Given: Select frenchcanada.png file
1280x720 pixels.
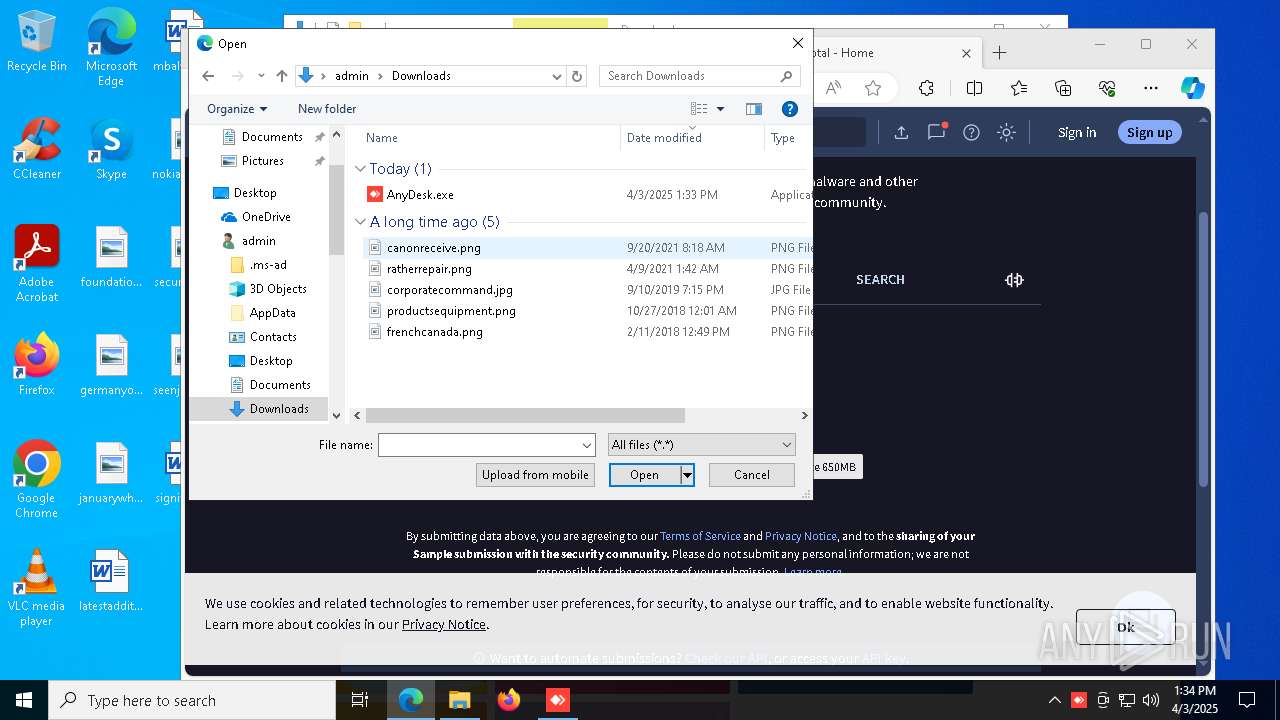Looking at the screenshot, I should (x=434, y=332).
